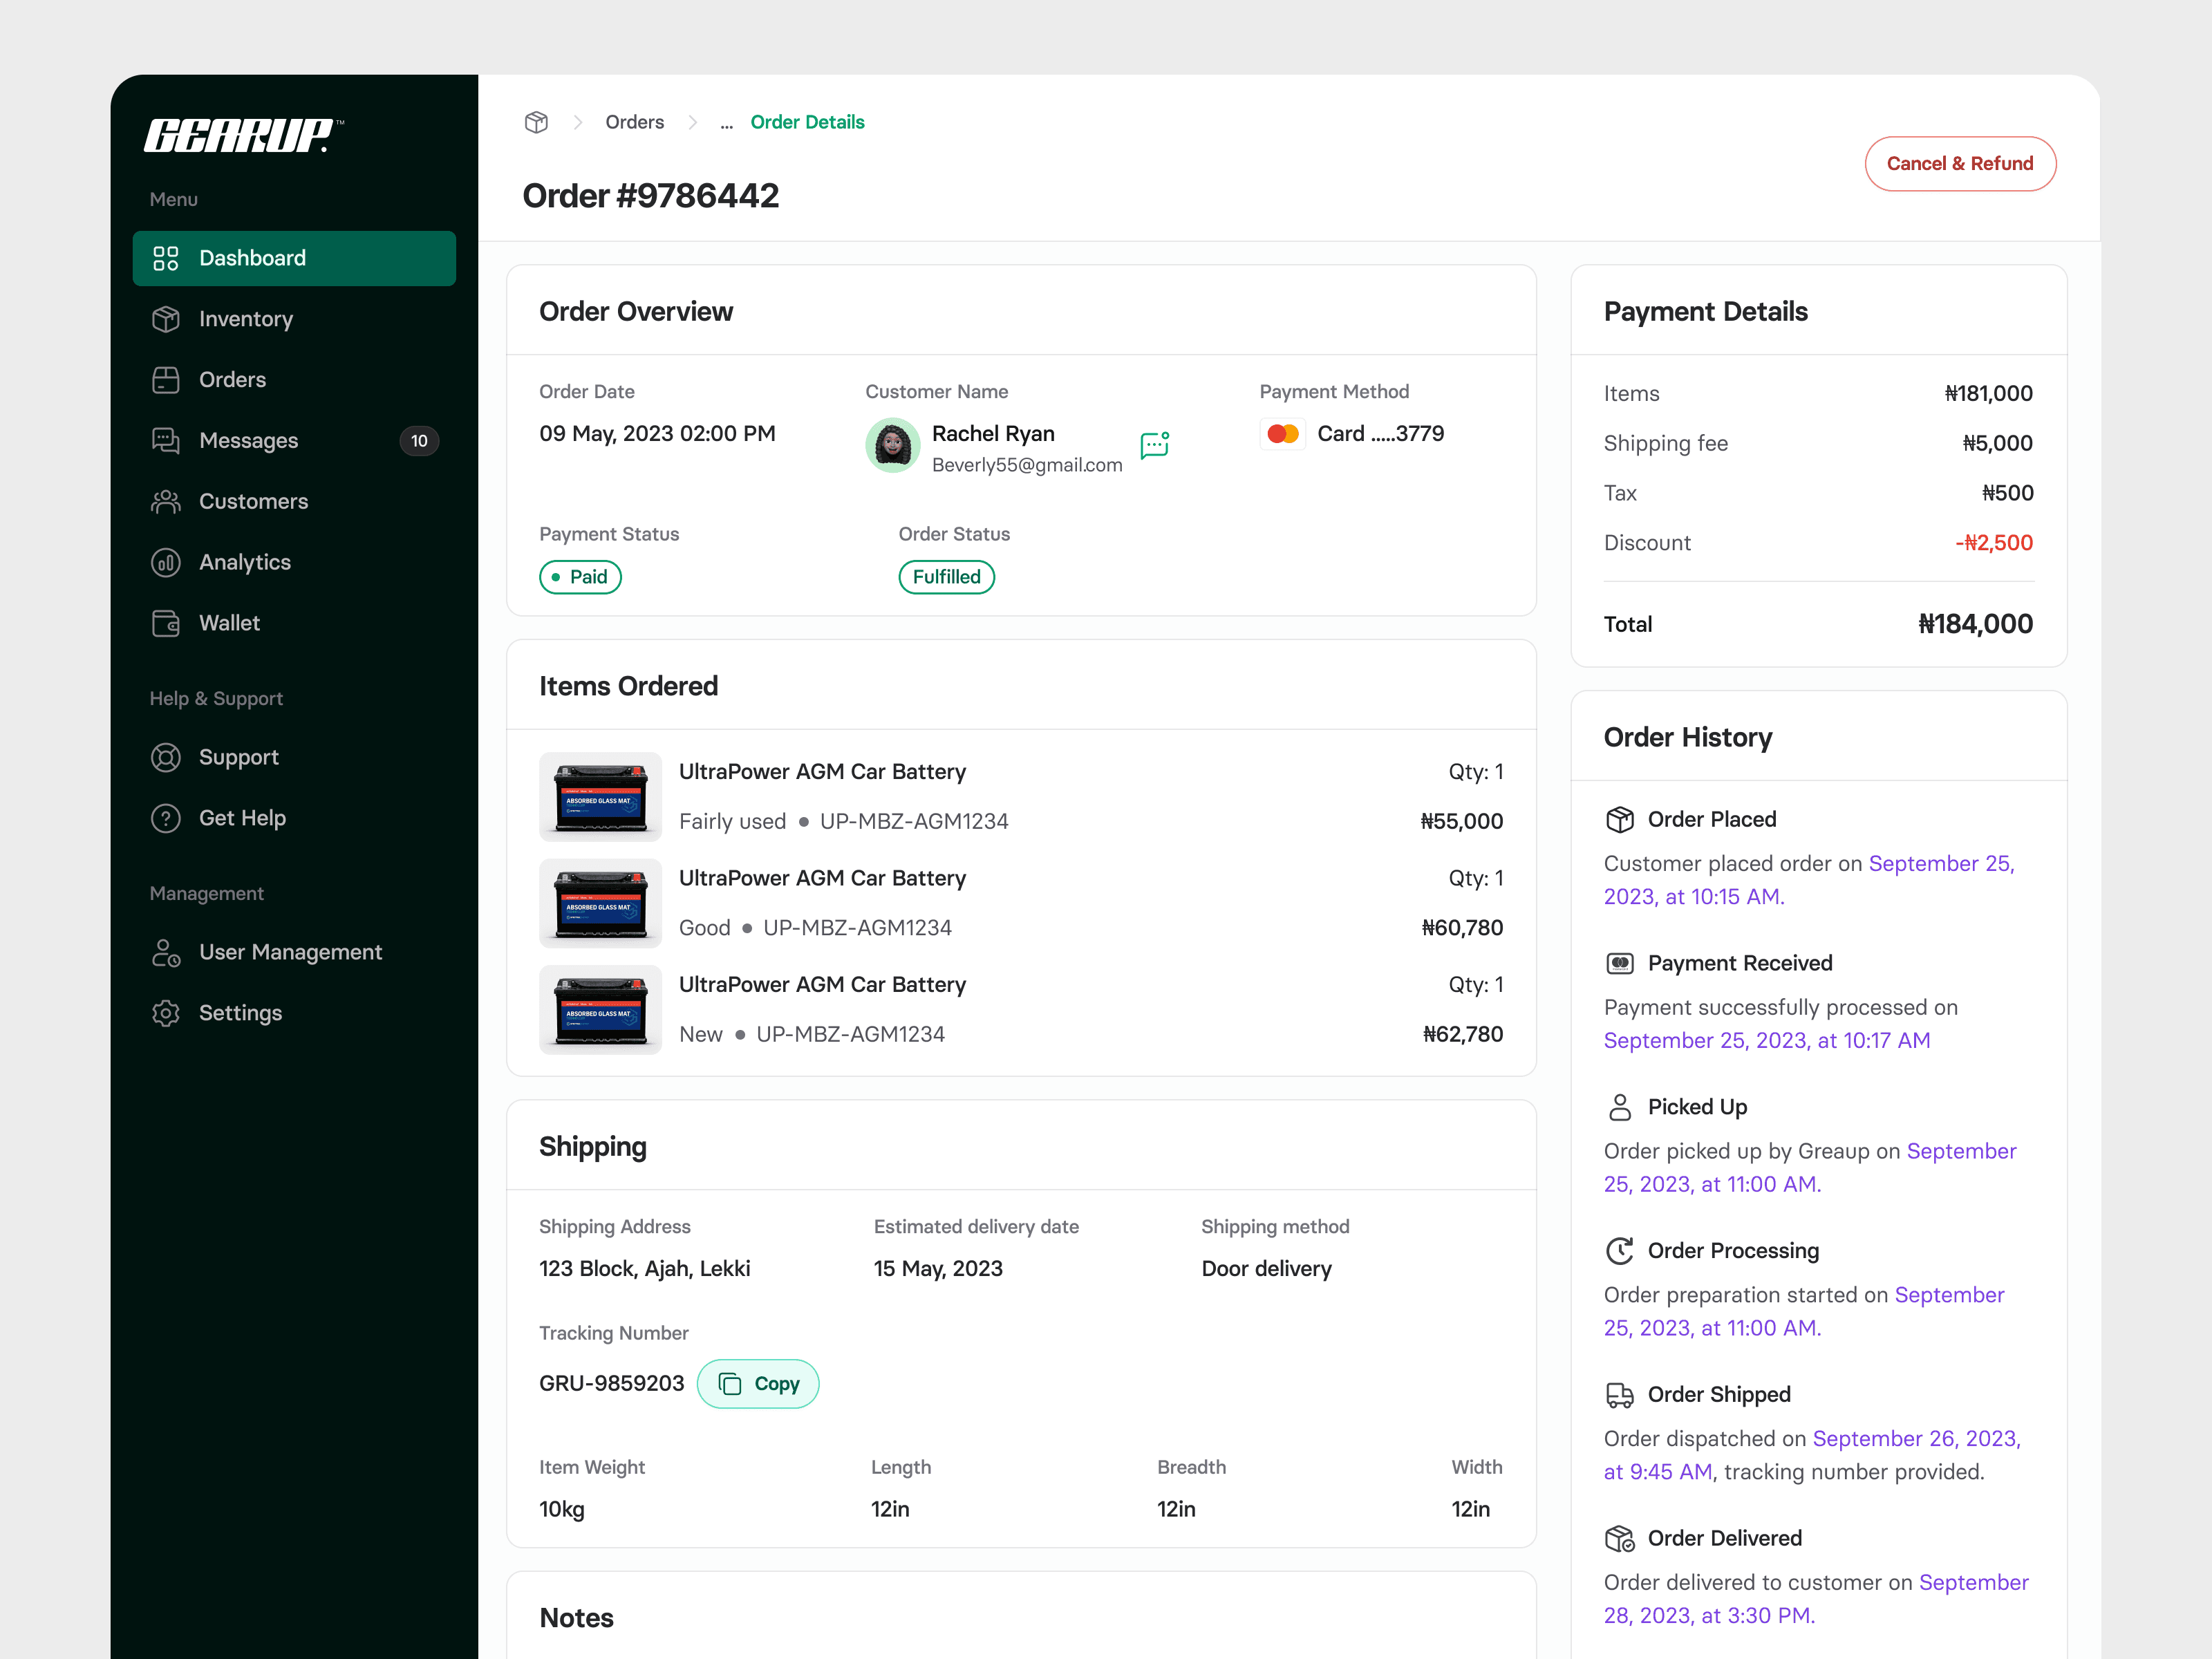The width and height of the screenshot is (2212, 1659).
Task: Click the Support lifebuoy icon
Action: pos(166,757)
